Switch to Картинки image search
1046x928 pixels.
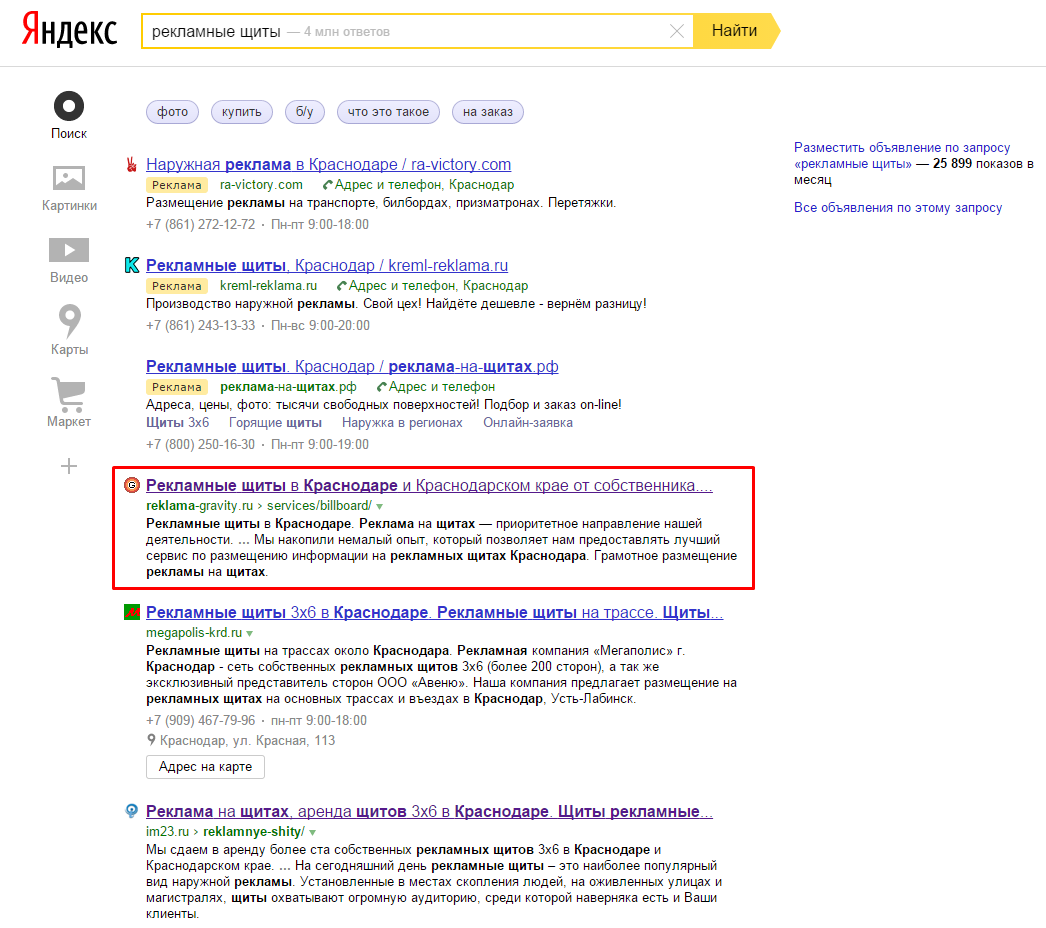click(69, 187)
